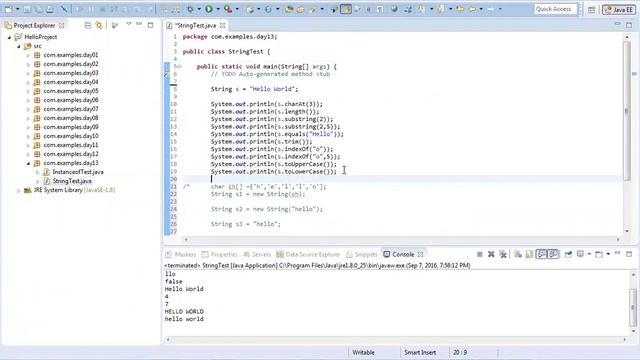Click the Save icon in toolbar
The width and height of the screenshot is (640, 360).
pyautogui.click(x=27, y=9)
